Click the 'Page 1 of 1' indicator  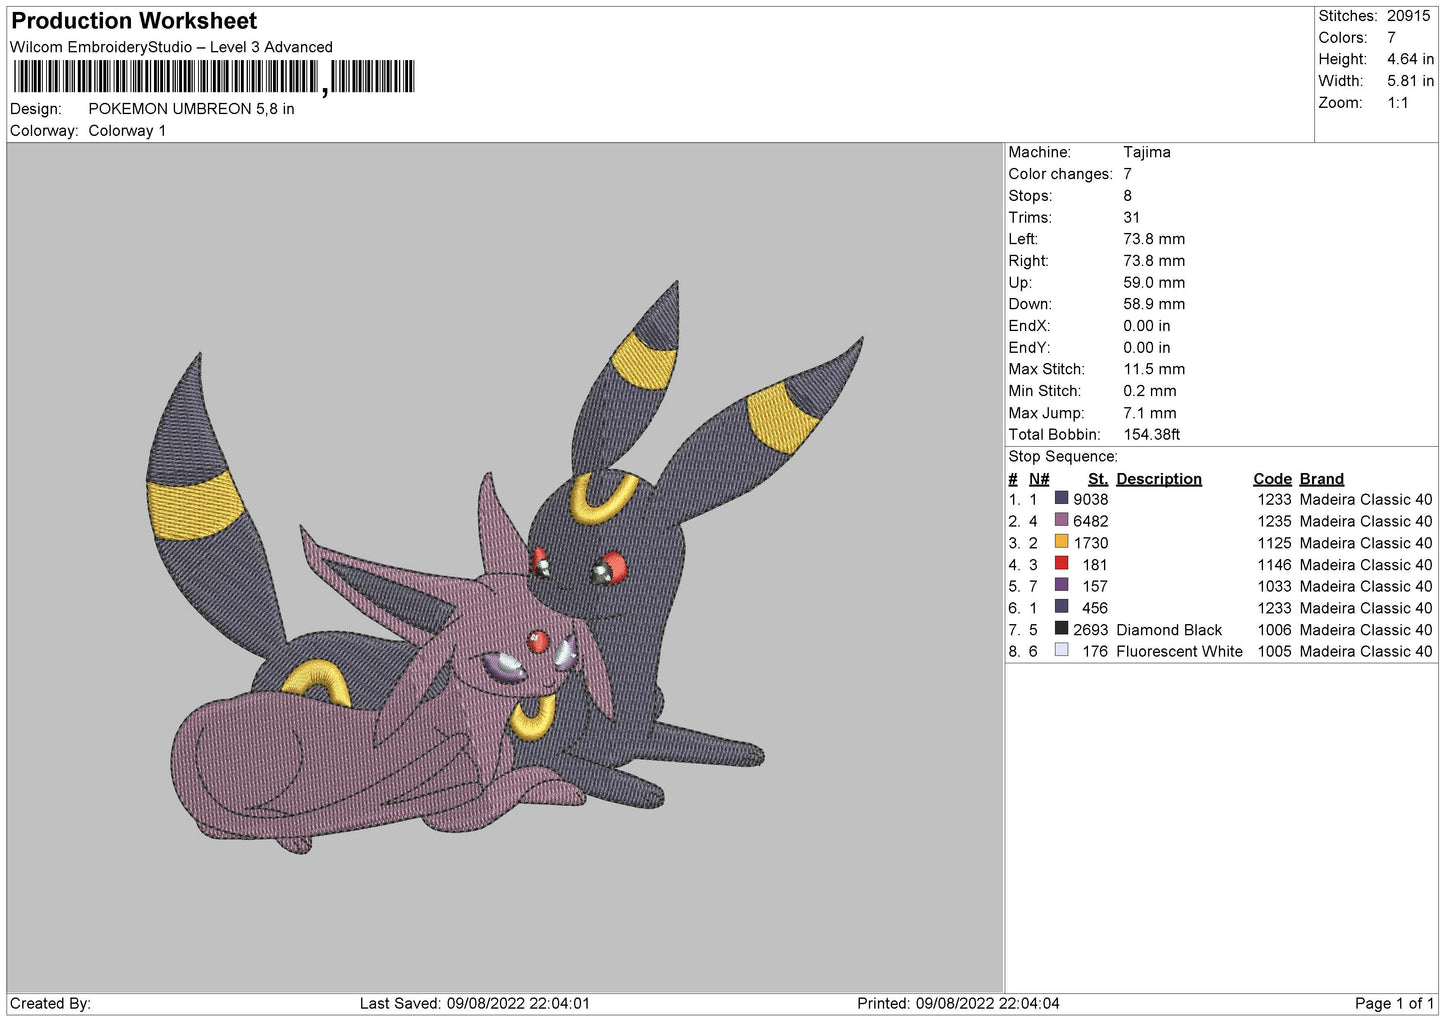pyautogui.click(x=1394, y=1003)
